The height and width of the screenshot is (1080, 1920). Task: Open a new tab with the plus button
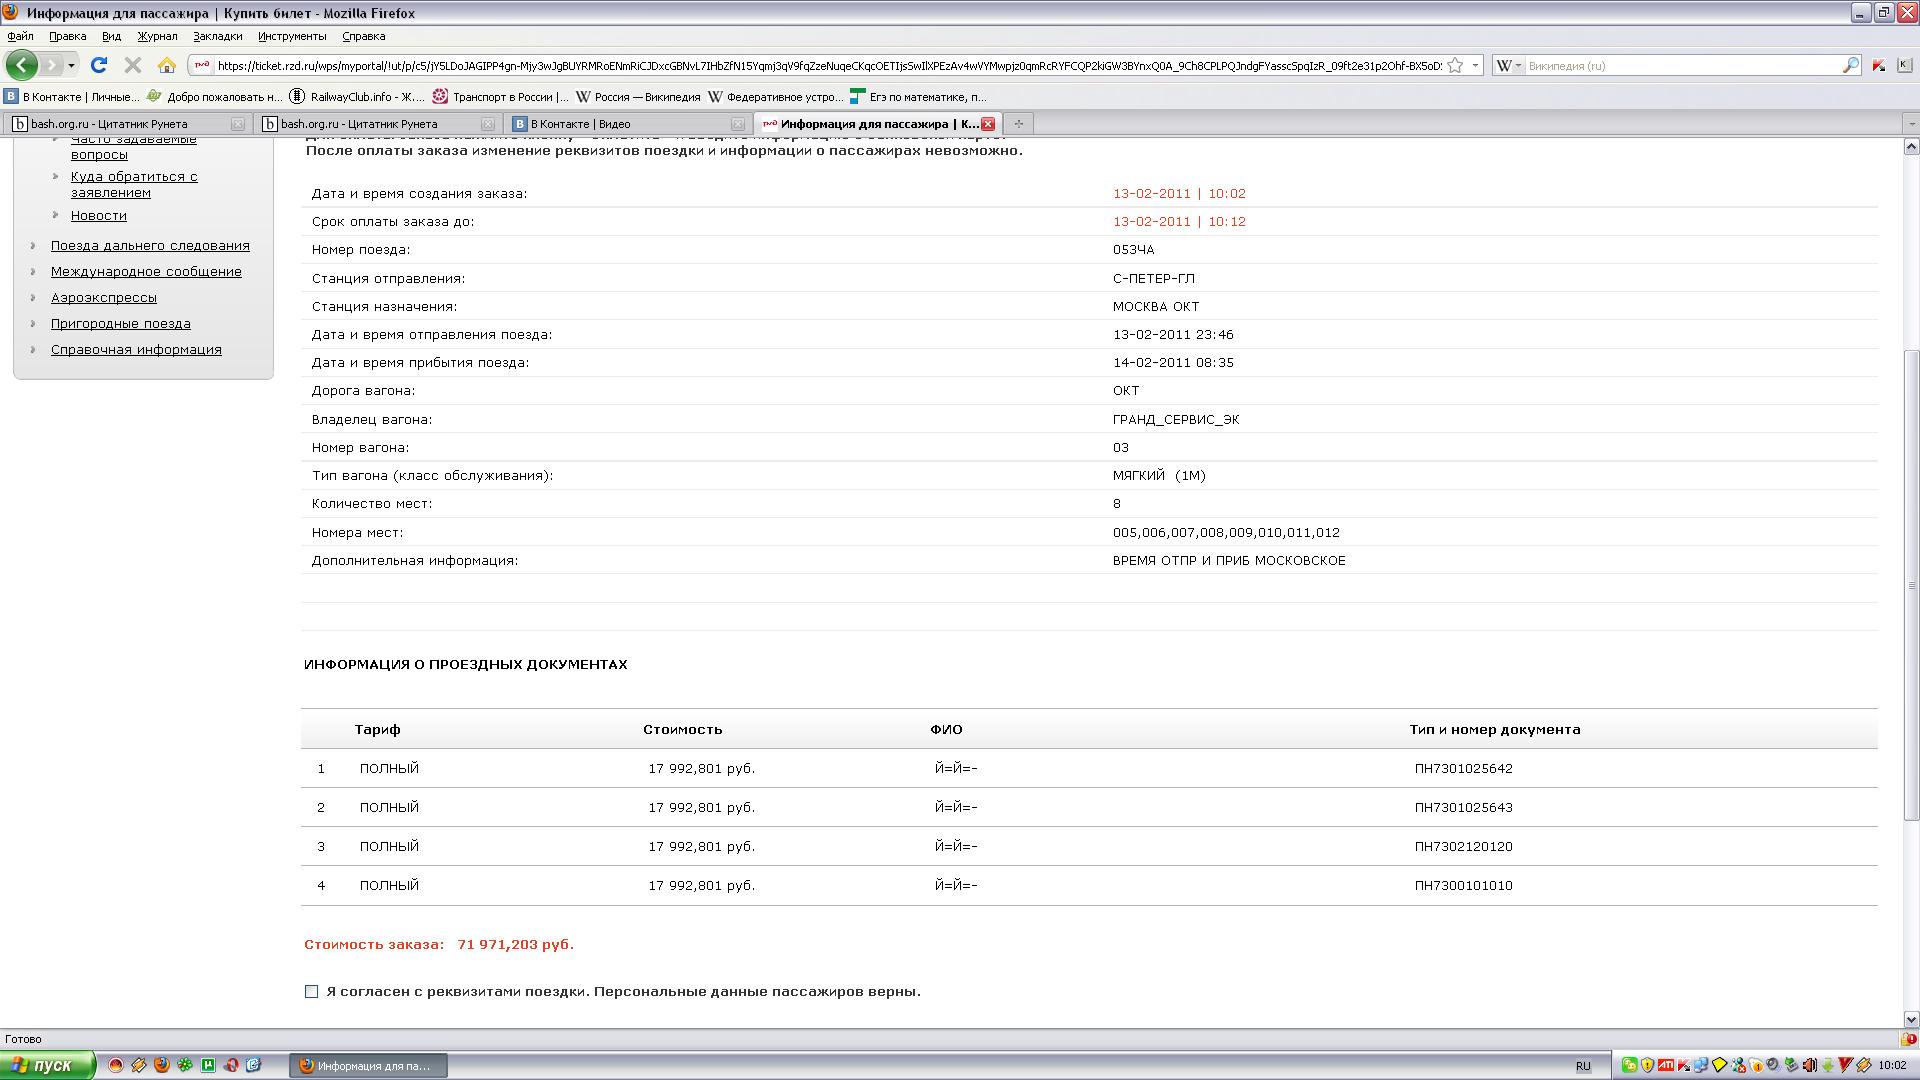pos(1018,123)
